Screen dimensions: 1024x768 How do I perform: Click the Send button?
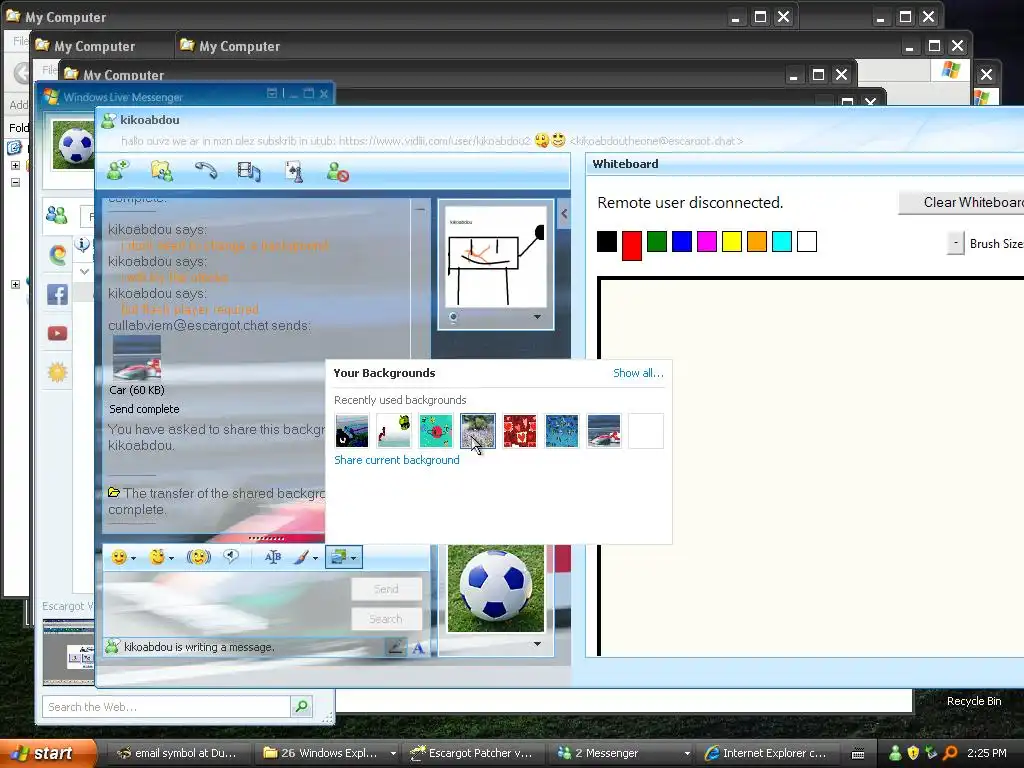coord(386,589)
